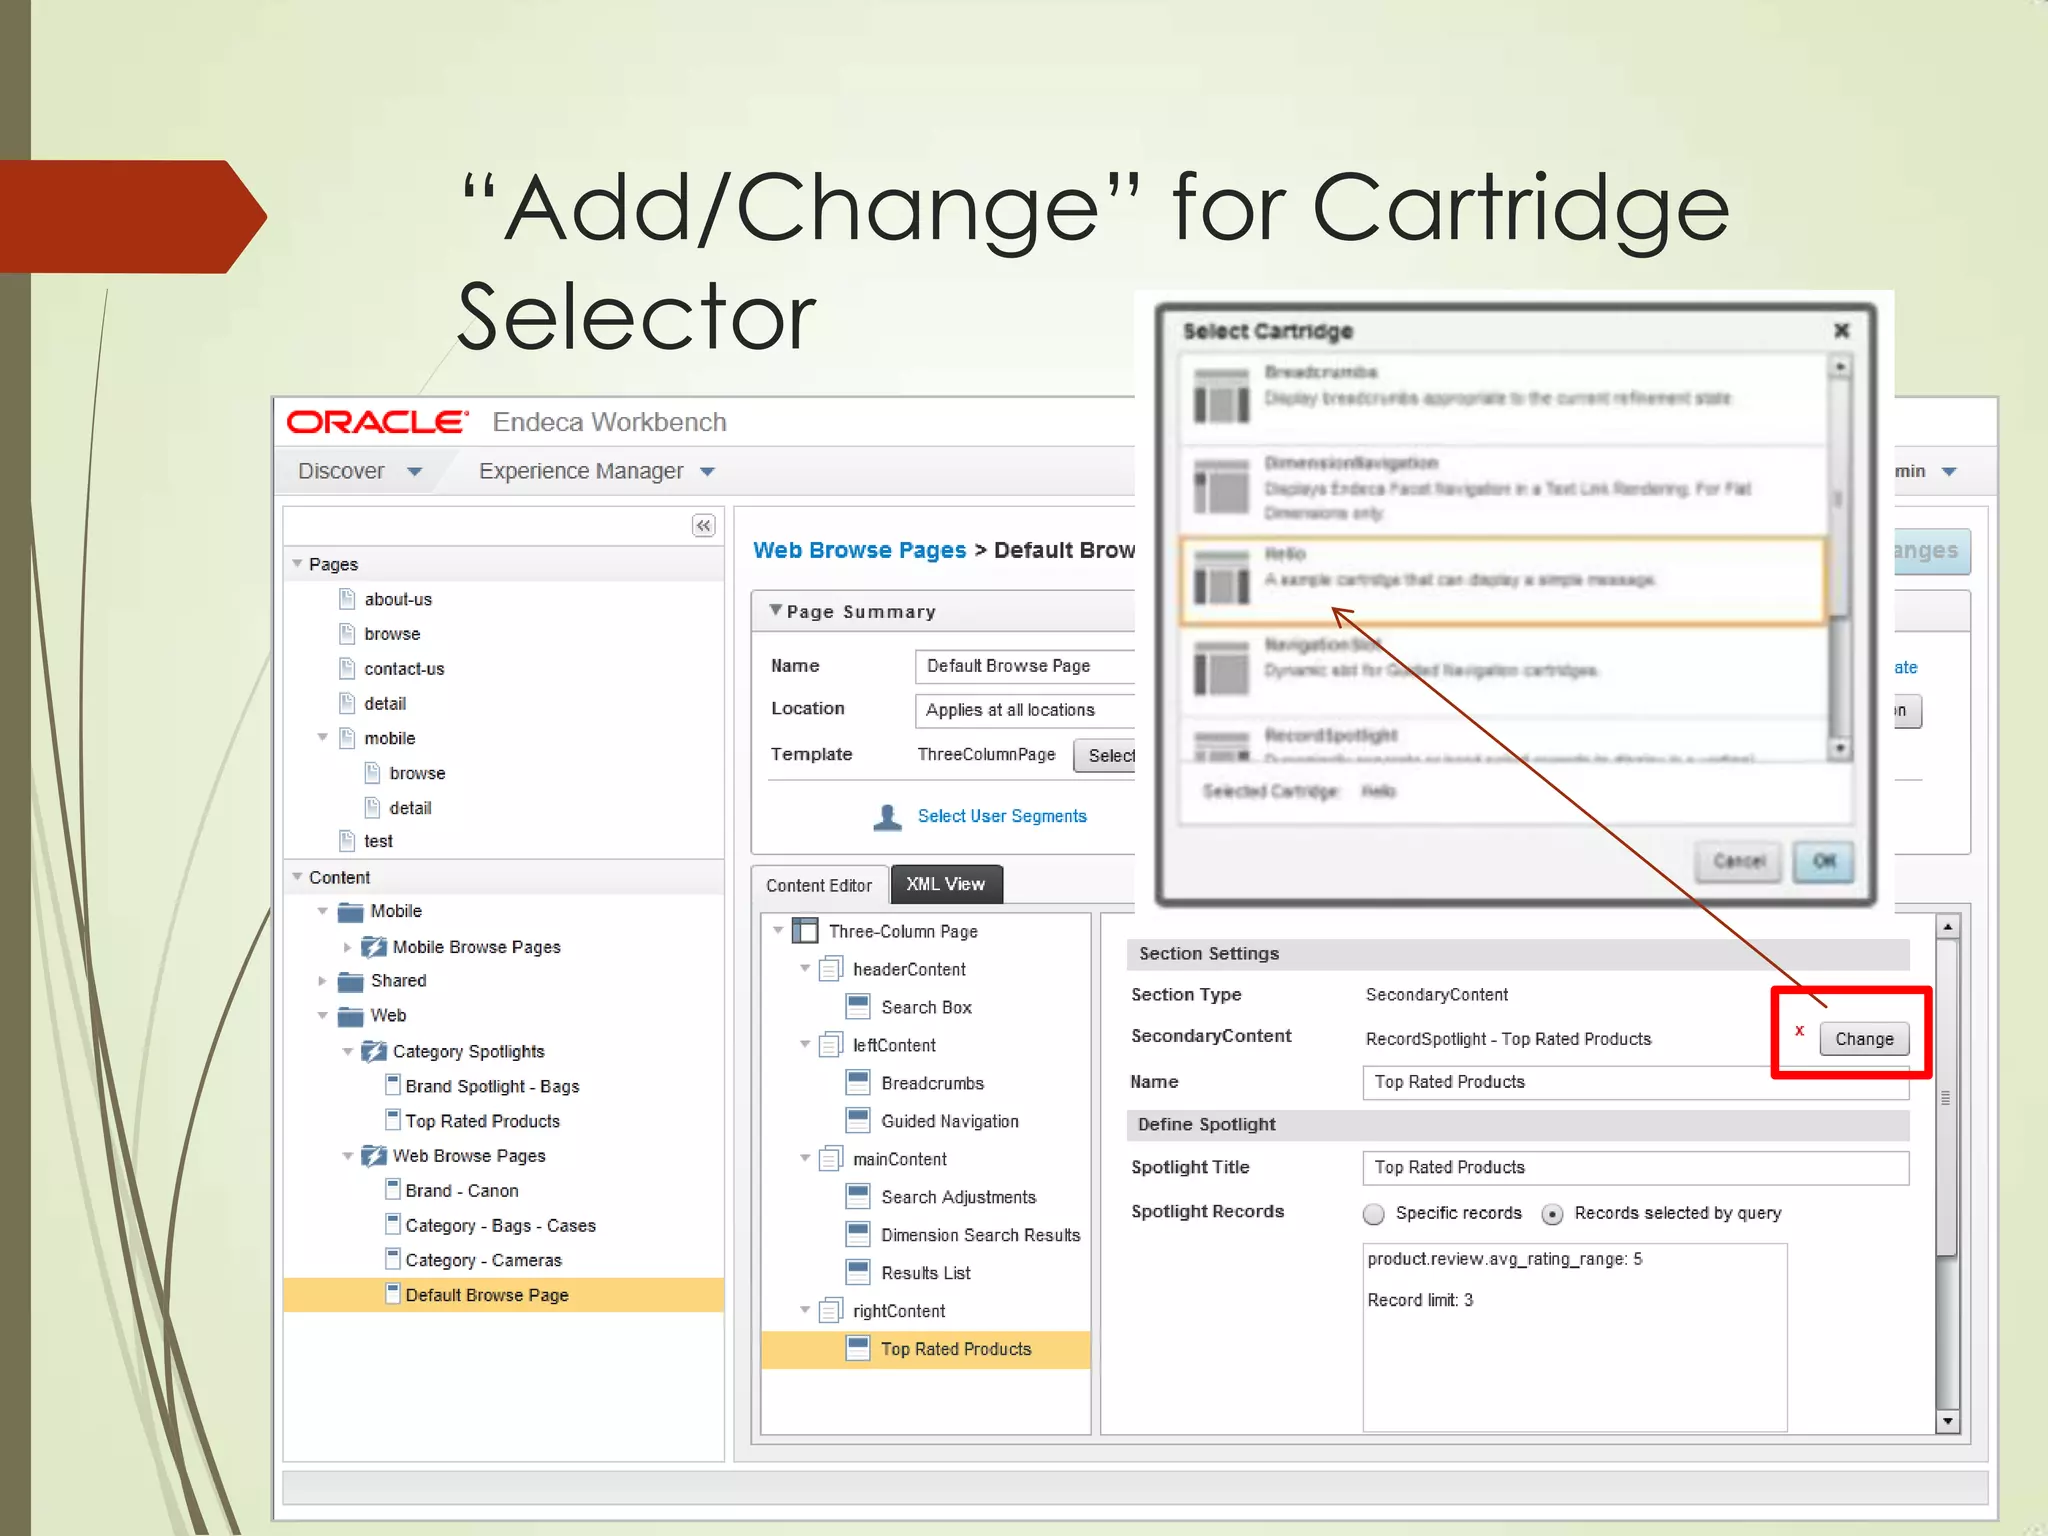The height and width of the screenshot is (1536, 2048).
Task: Select Records selected by query option
Action: (x=1552, y=1214)
